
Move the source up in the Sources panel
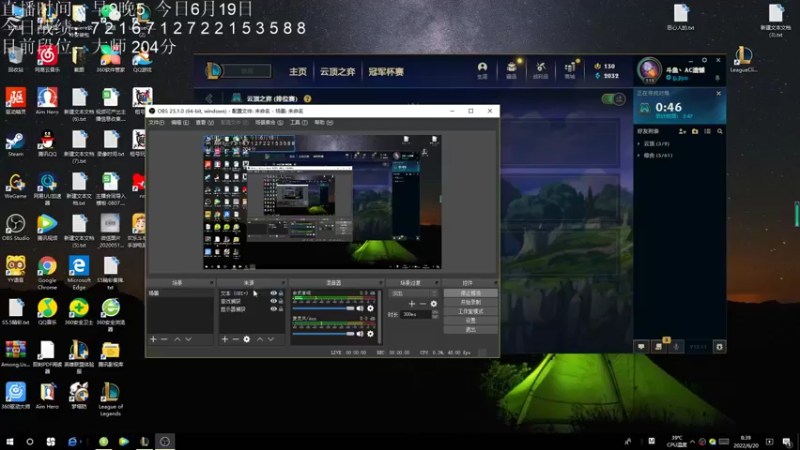tap(260, 339)
